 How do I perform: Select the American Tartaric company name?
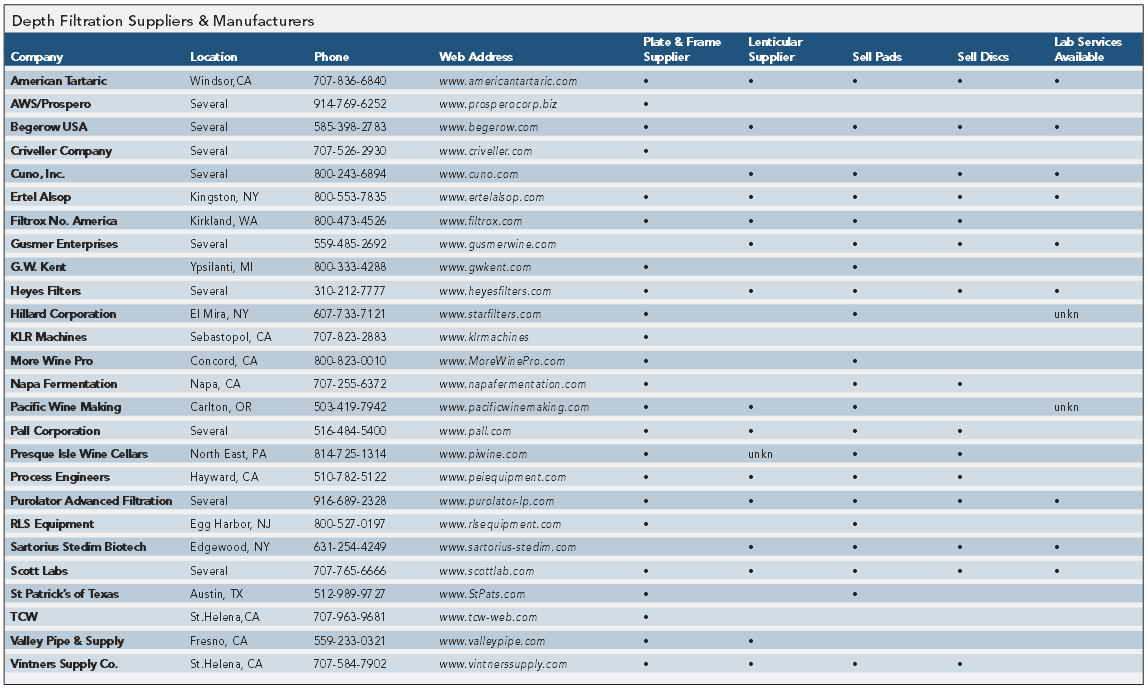point(59,81)
